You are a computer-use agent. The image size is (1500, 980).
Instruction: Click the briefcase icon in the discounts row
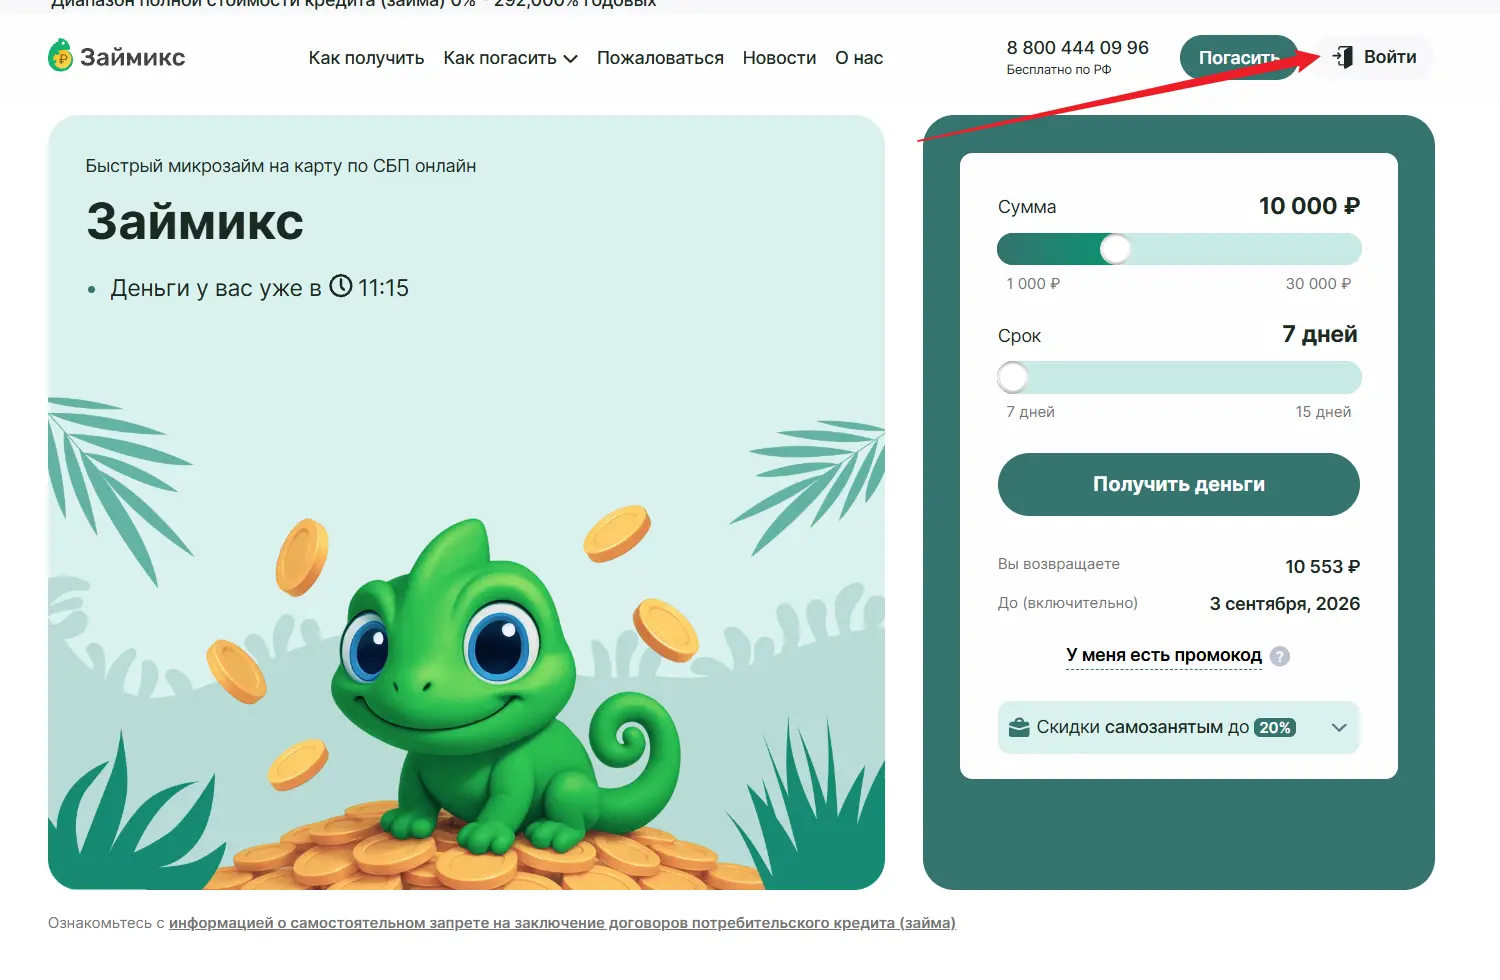coord(1019,727)
